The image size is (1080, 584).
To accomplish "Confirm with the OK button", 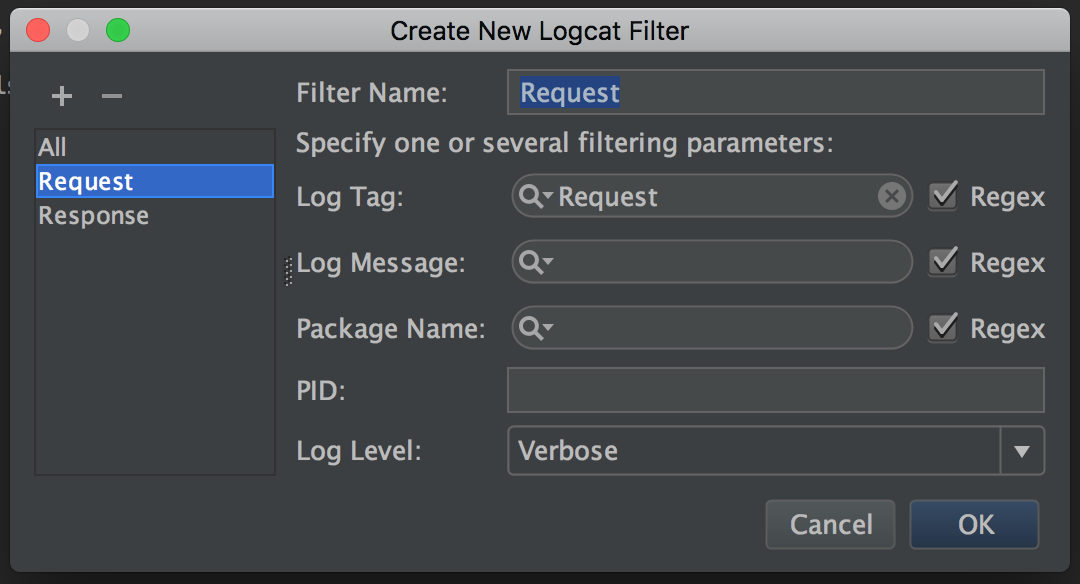I will (x=975, y=525).
